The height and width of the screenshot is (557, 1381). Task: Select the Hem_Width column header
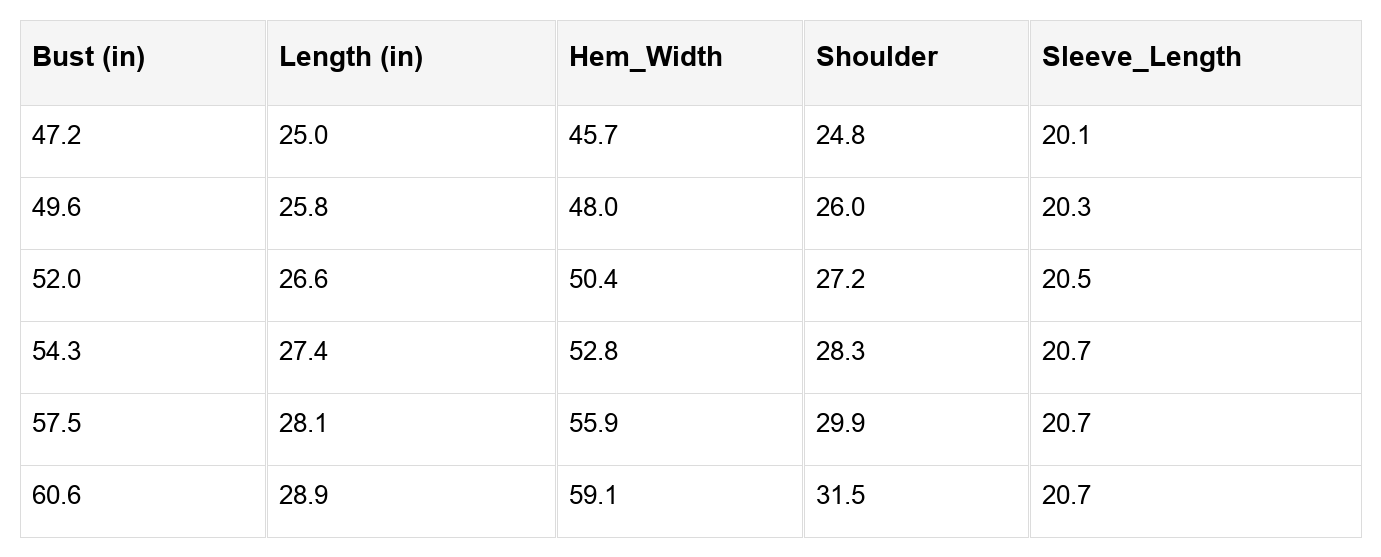coord(645,57)
